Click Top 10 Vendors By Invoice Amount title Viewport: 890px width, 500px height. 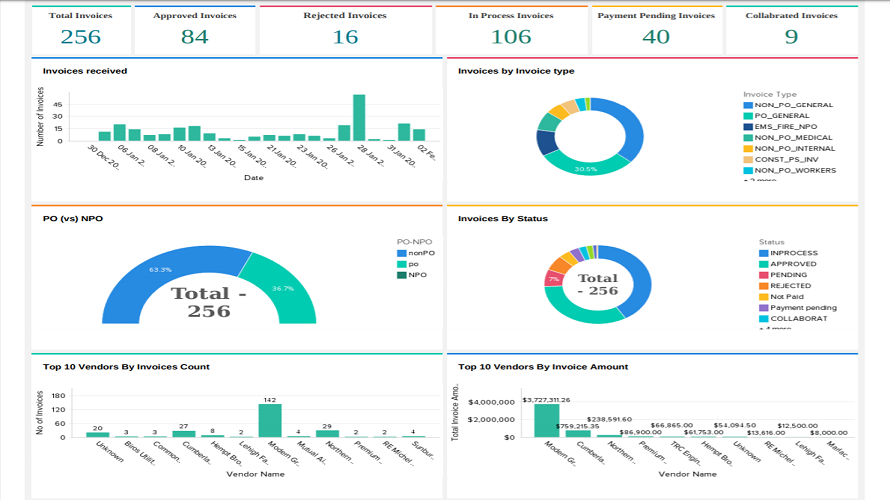coord(543,367)
